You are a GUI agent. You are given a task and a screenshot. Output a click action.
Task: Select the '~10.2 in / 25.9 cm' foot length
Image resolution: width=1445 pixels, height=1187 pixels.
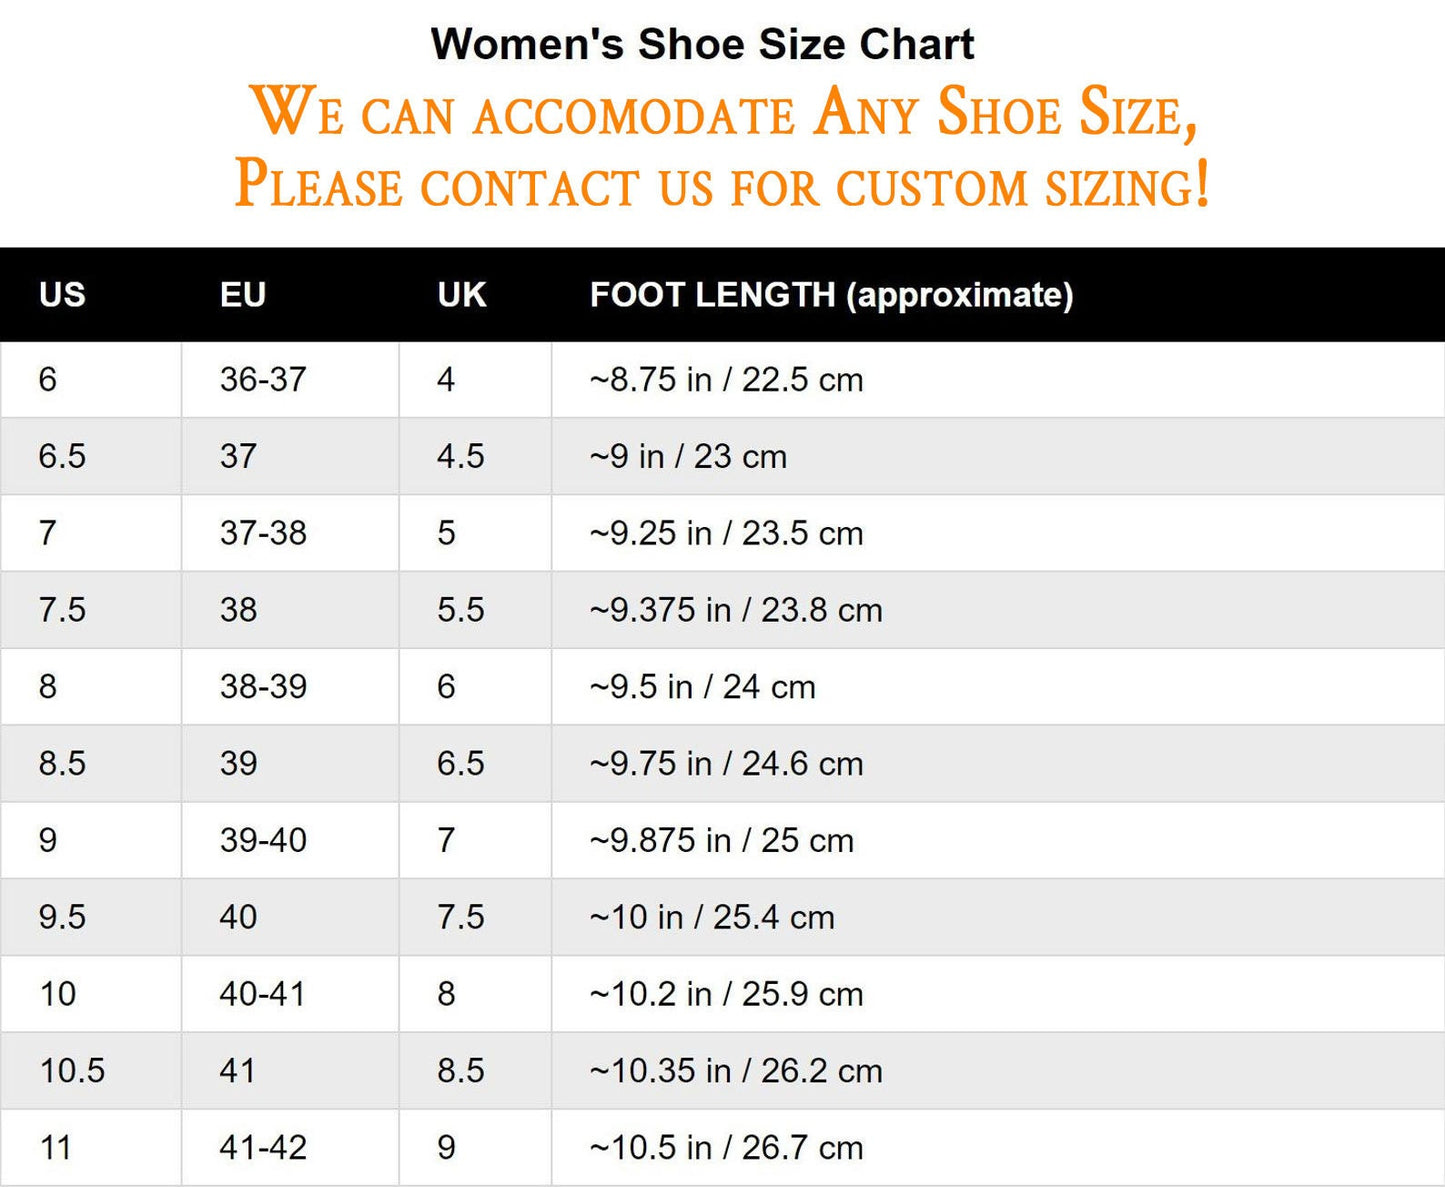coord(726,994)
